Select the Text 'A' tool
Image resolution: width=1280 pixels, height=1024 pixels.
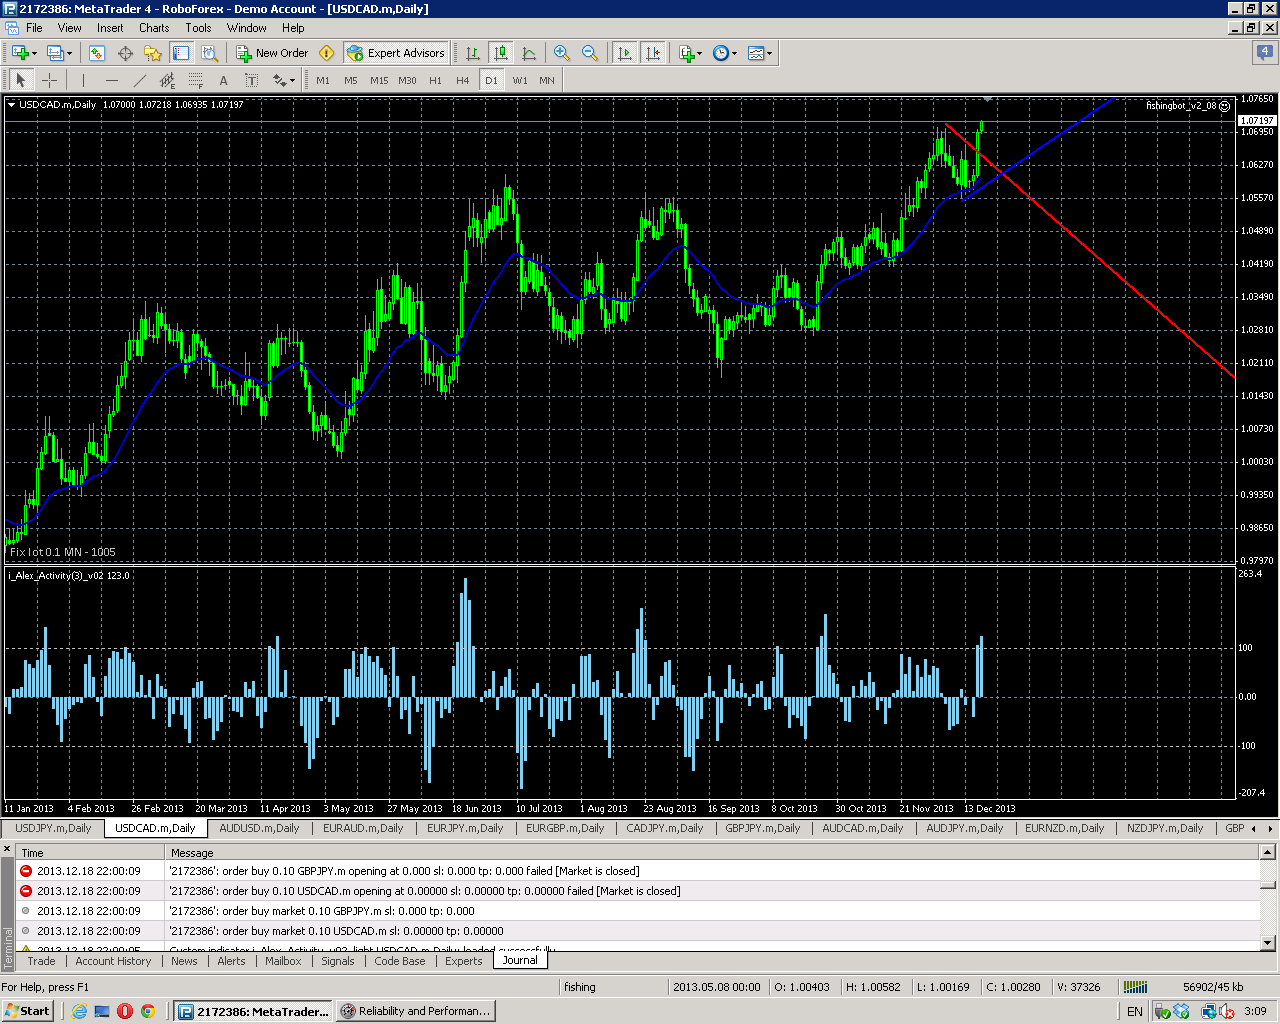(x=223, y=80)
